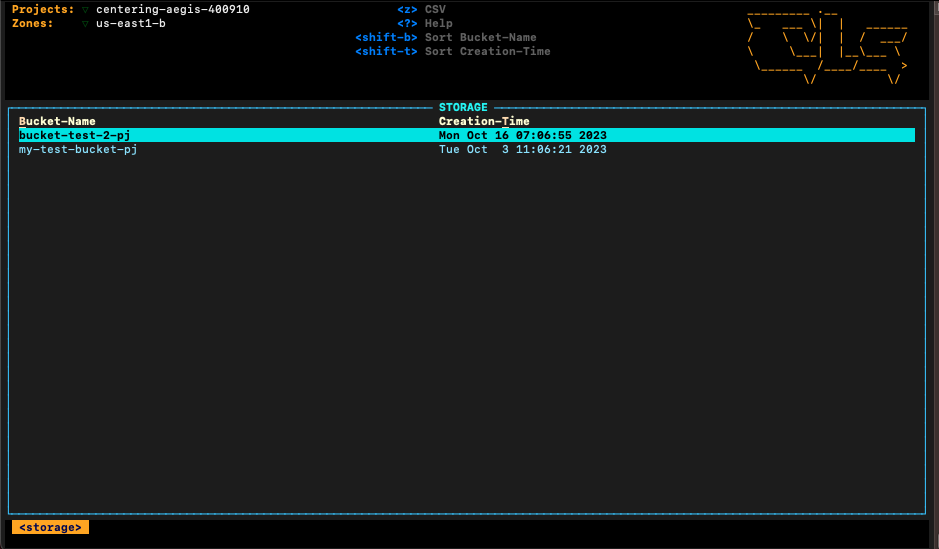This screenshot has width=939, height=549.
Task: Open the Help menu entry
Action: pyautogui.click(x=438, y=23)
